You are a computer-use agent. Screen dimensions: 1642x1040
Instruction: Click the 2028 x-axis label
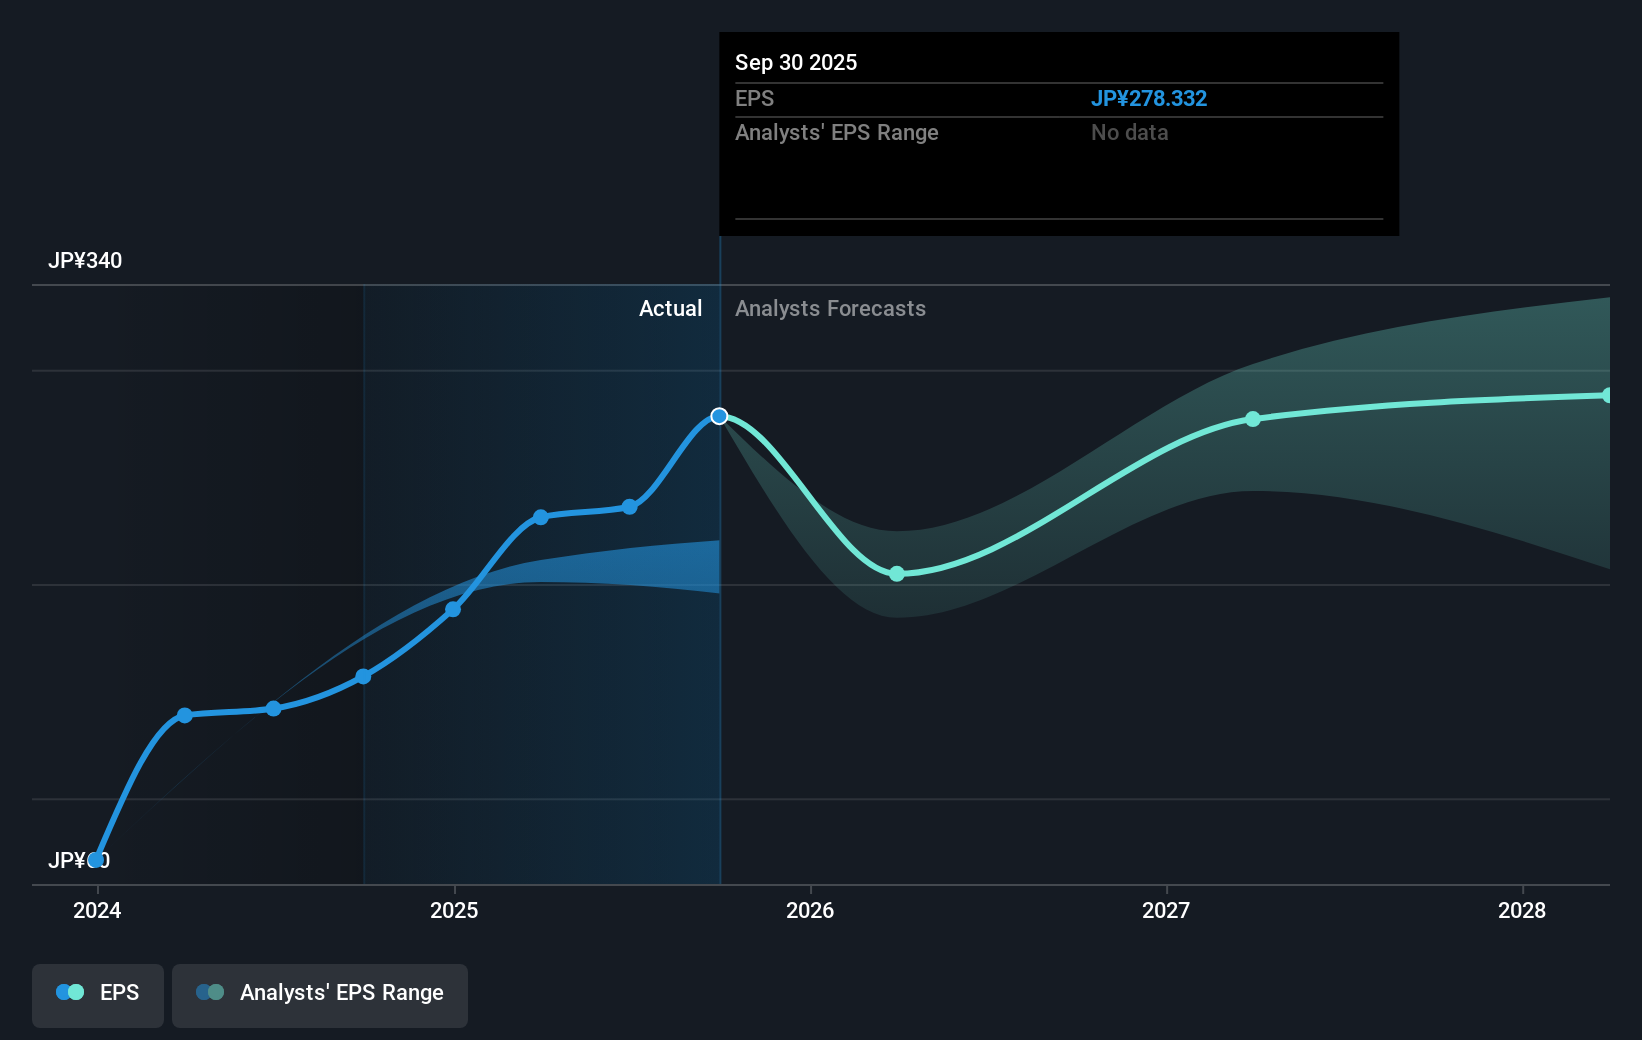pos(1522,910)
